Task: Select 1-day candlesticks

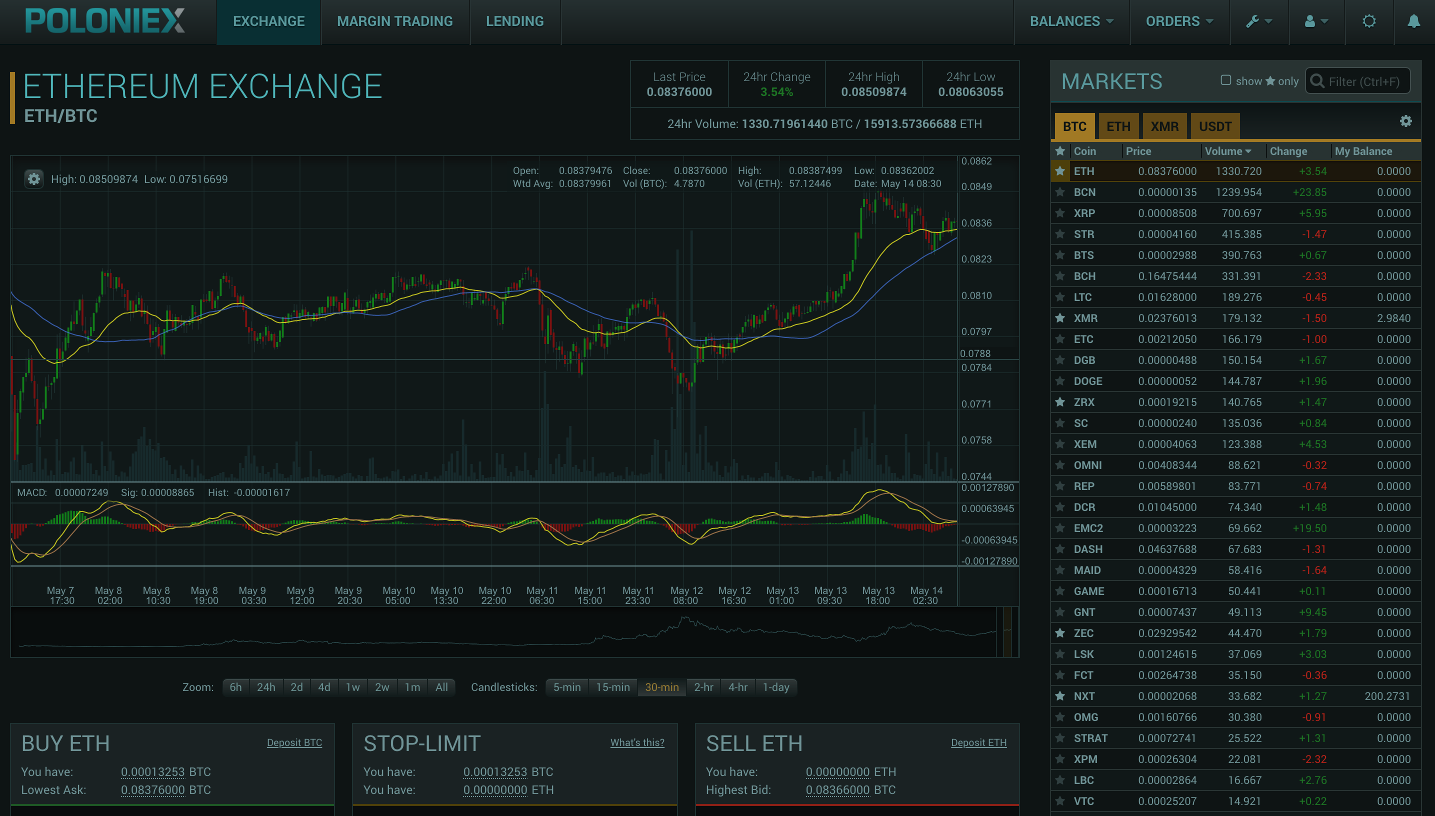Action: pyautogui.click(x=776, y=687)
